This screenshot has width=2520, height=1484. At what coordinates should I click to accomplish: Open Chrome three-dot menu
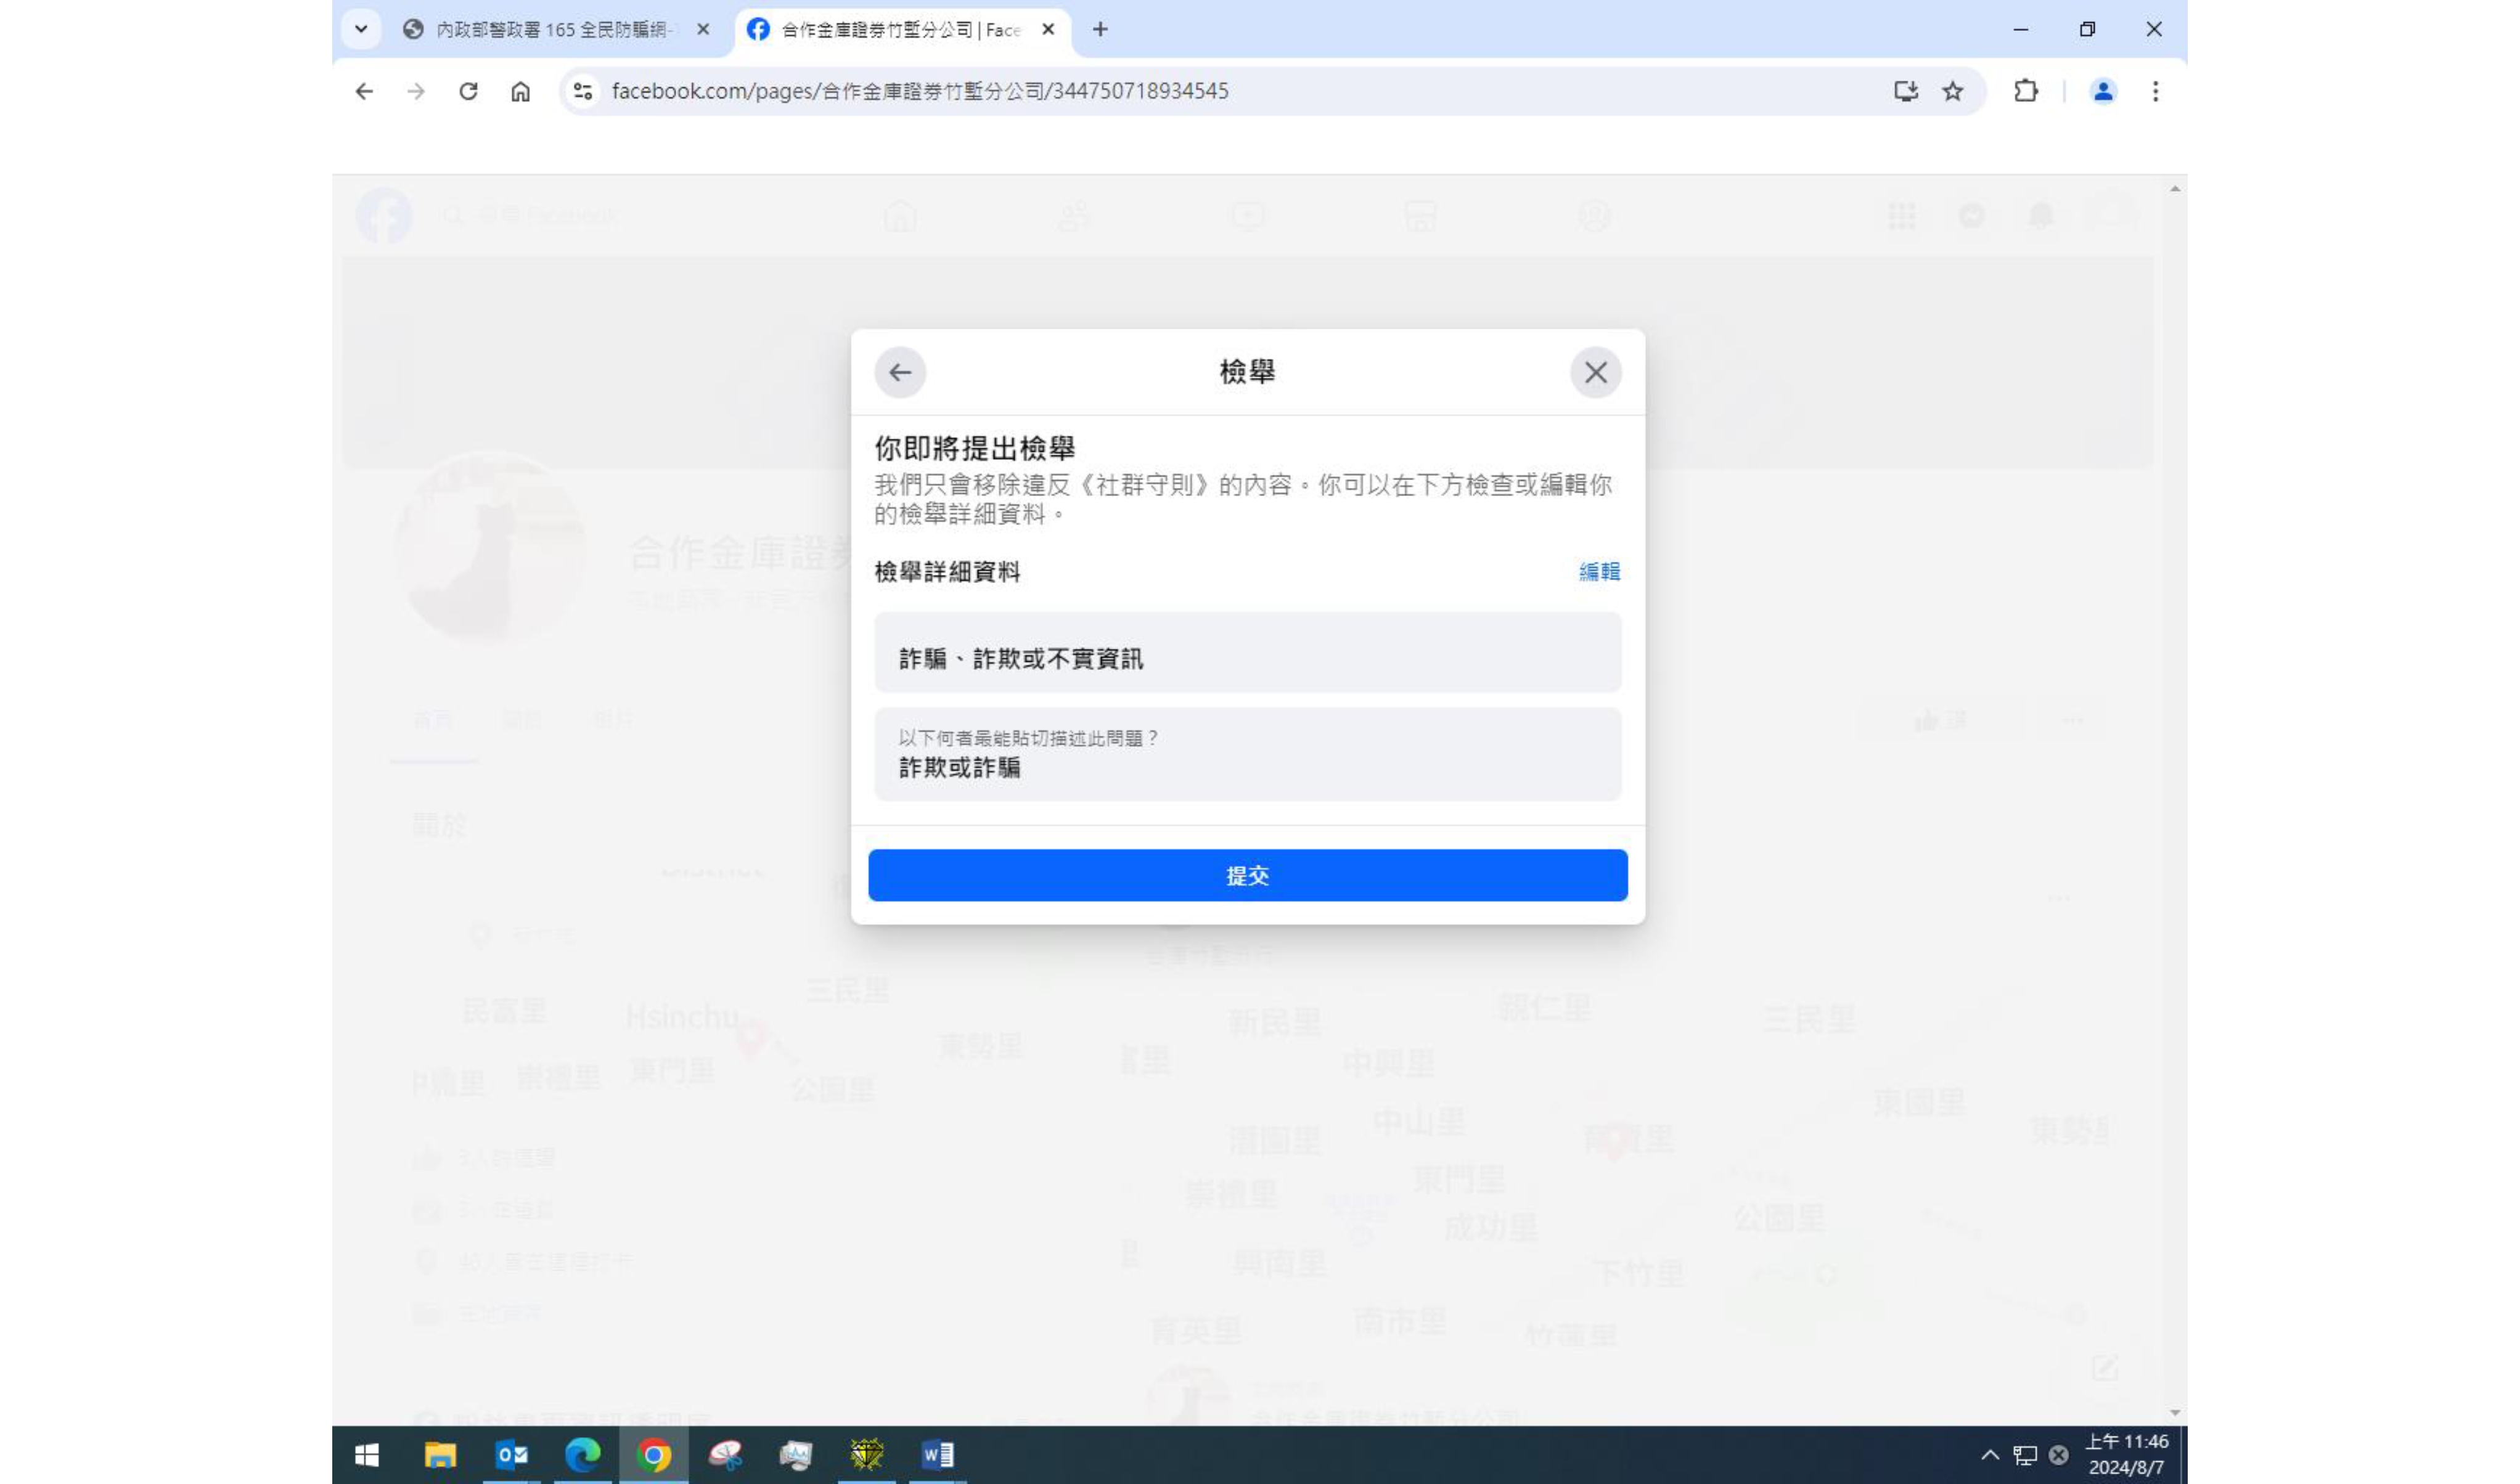[2155, 92]
